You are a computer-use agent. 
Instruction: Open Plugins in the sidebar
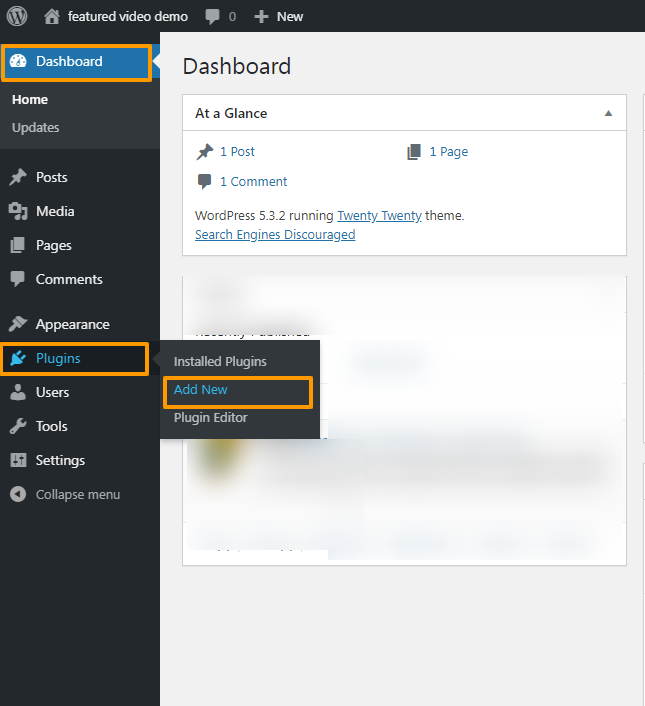pos(58,358)
